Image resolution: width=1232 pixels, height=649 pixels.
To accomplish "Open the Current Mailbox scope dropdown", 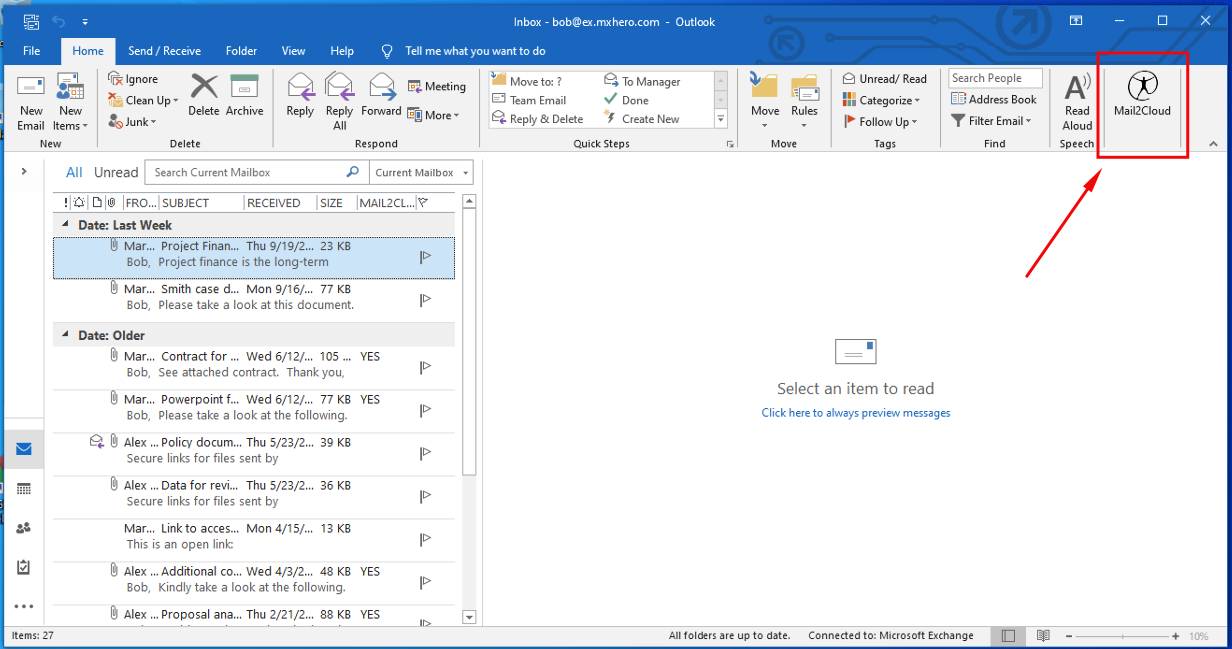I will click(x=421, y=173).
